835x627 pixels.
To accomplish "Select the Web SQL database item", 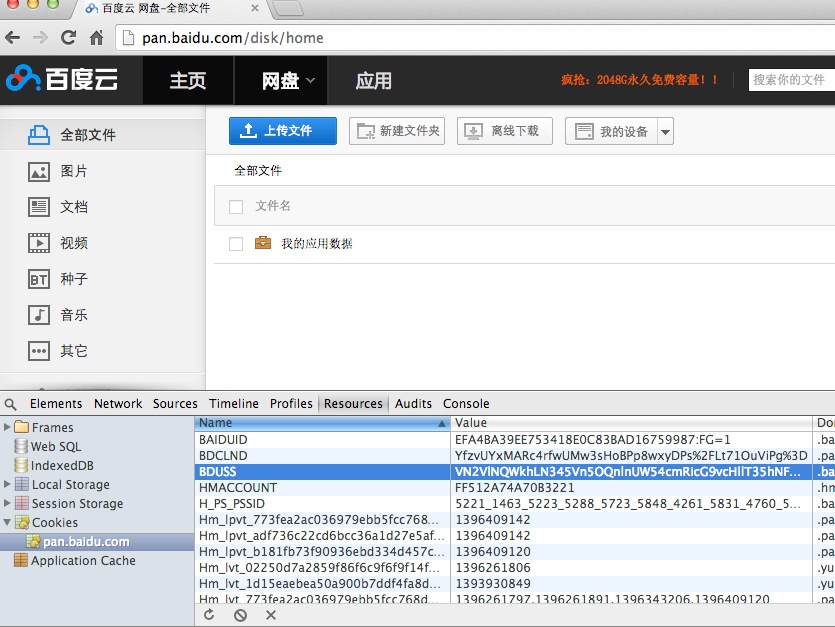I will pyautogui.click(x=48, y=446).
